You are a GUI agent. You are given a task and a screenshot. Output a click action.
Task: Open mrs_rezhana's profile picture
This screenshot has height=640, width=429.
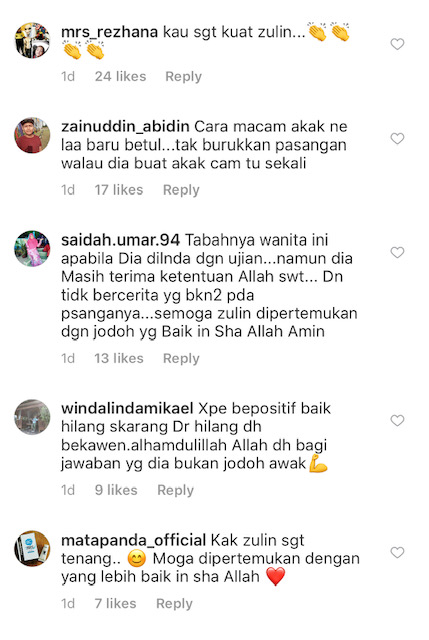pos(32,40)
